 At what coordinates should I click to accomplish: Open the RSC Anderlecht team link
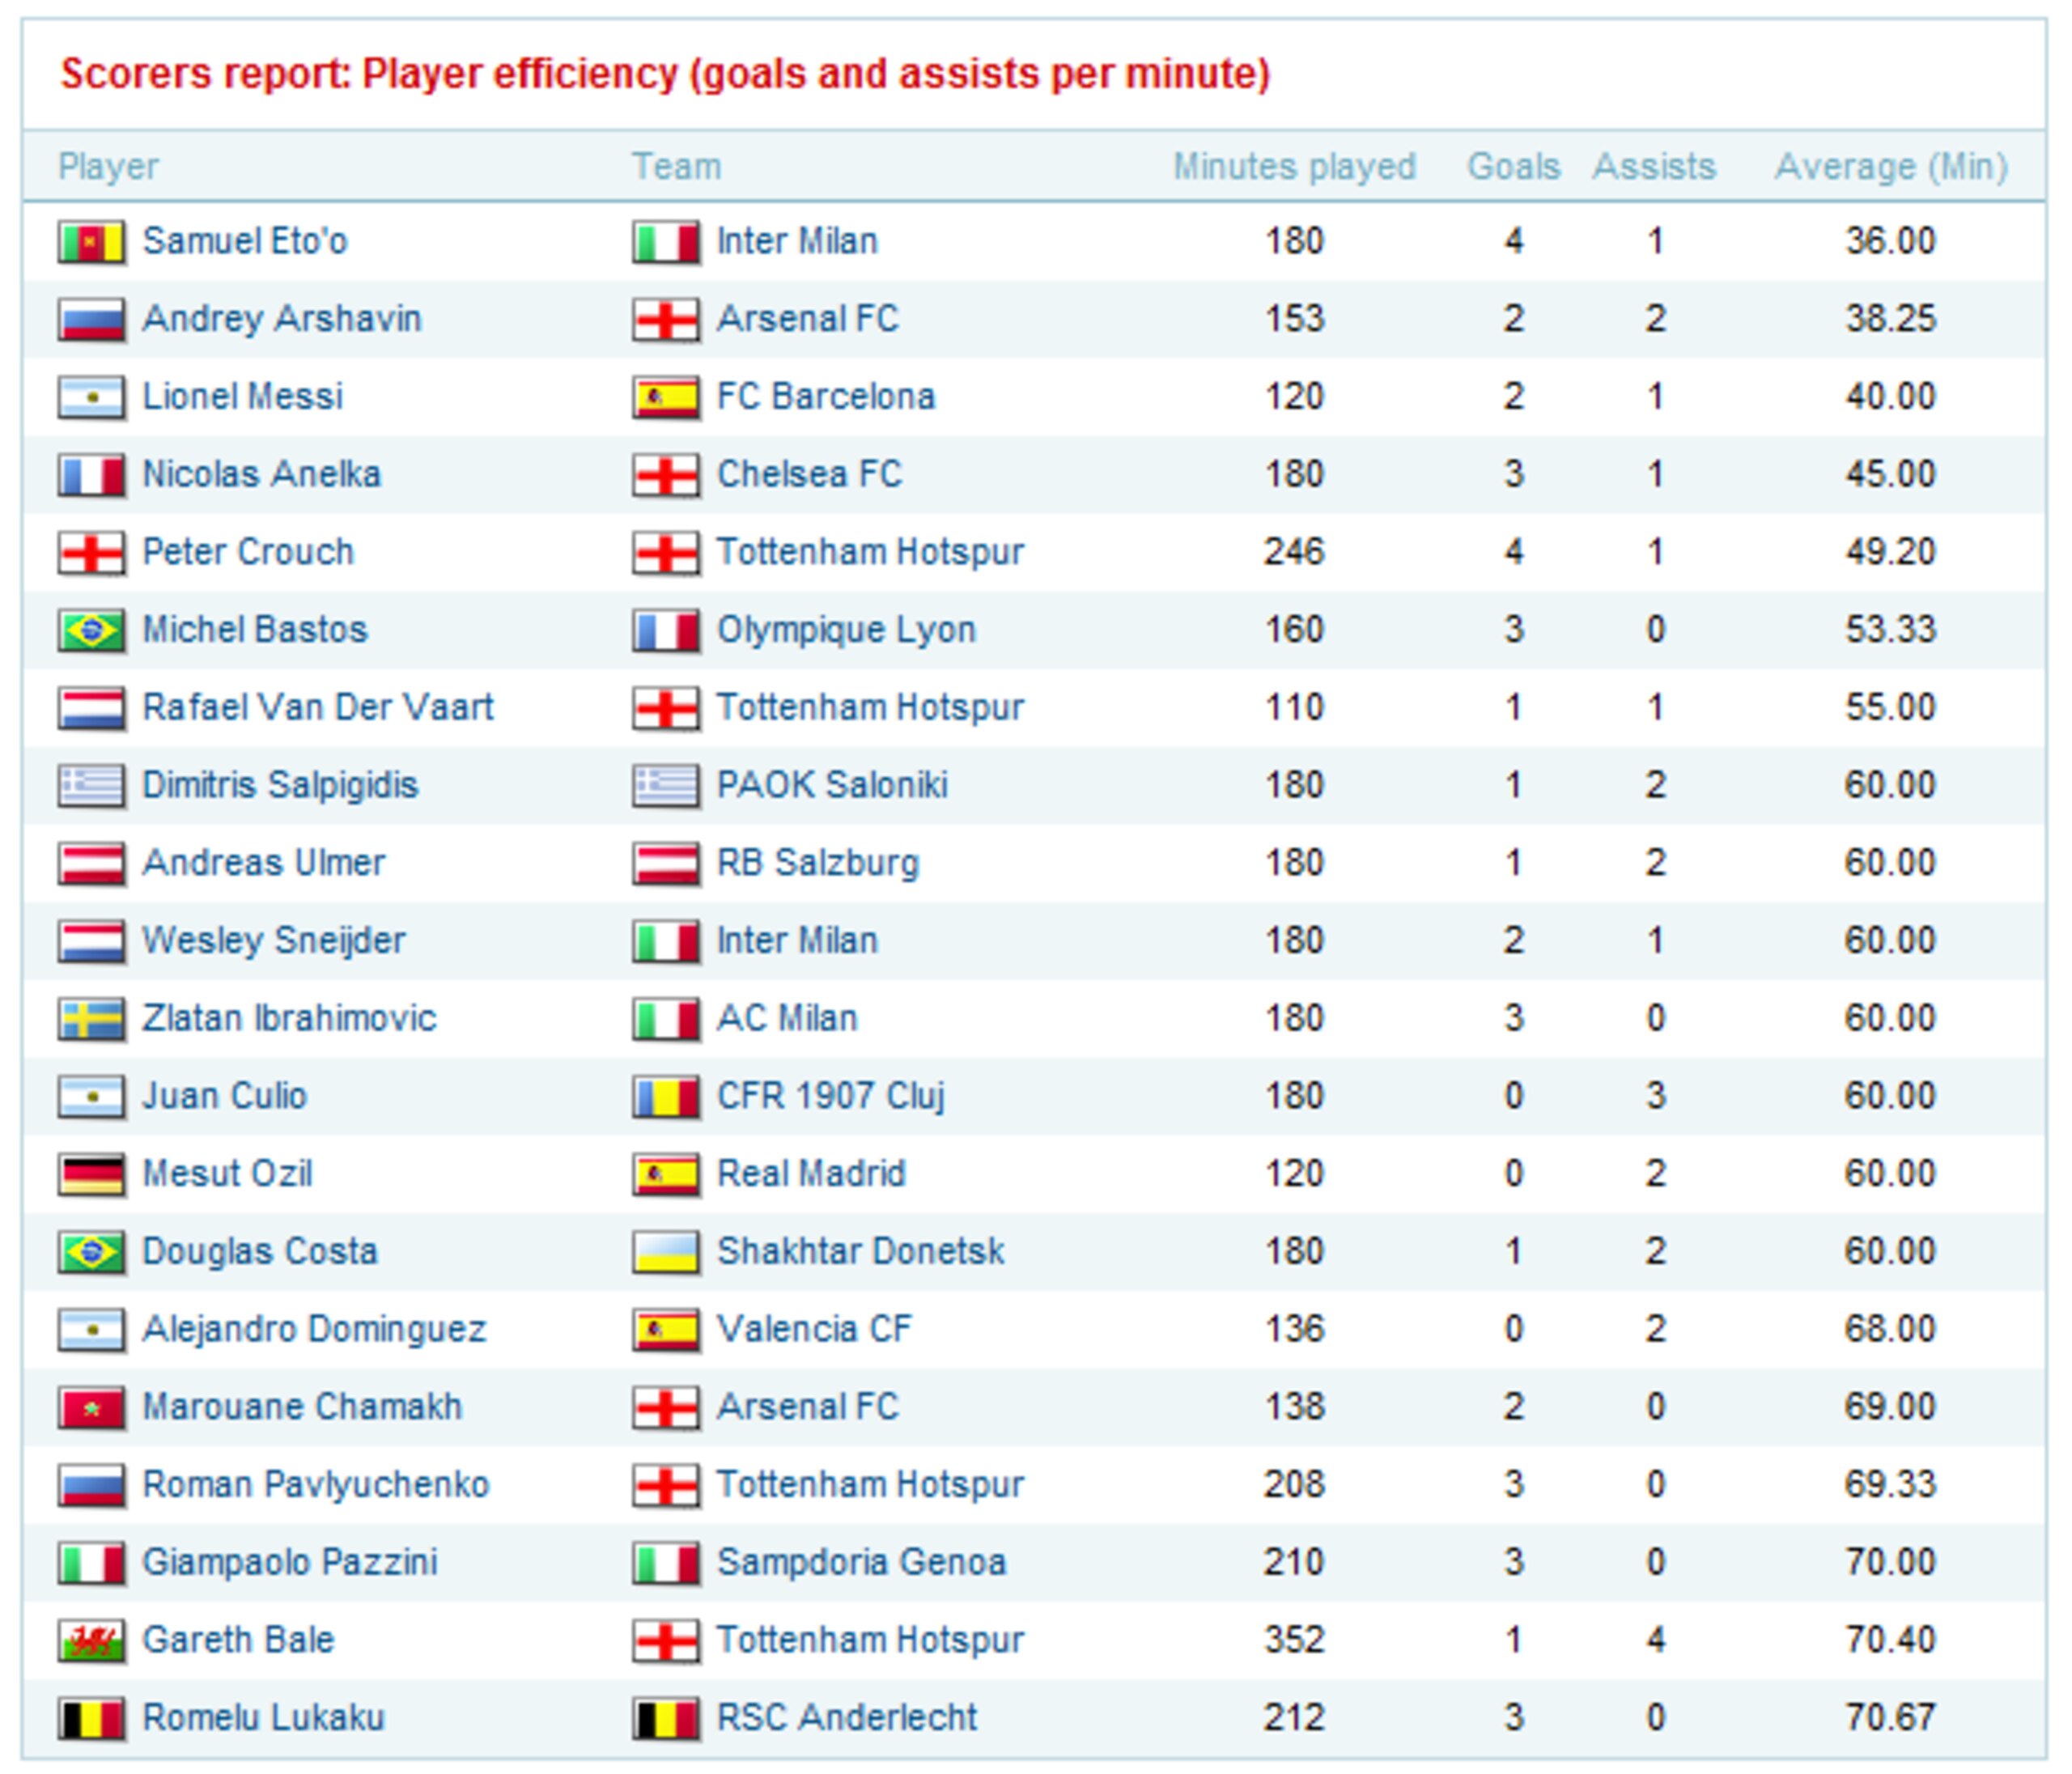[x=847, y=1718]
